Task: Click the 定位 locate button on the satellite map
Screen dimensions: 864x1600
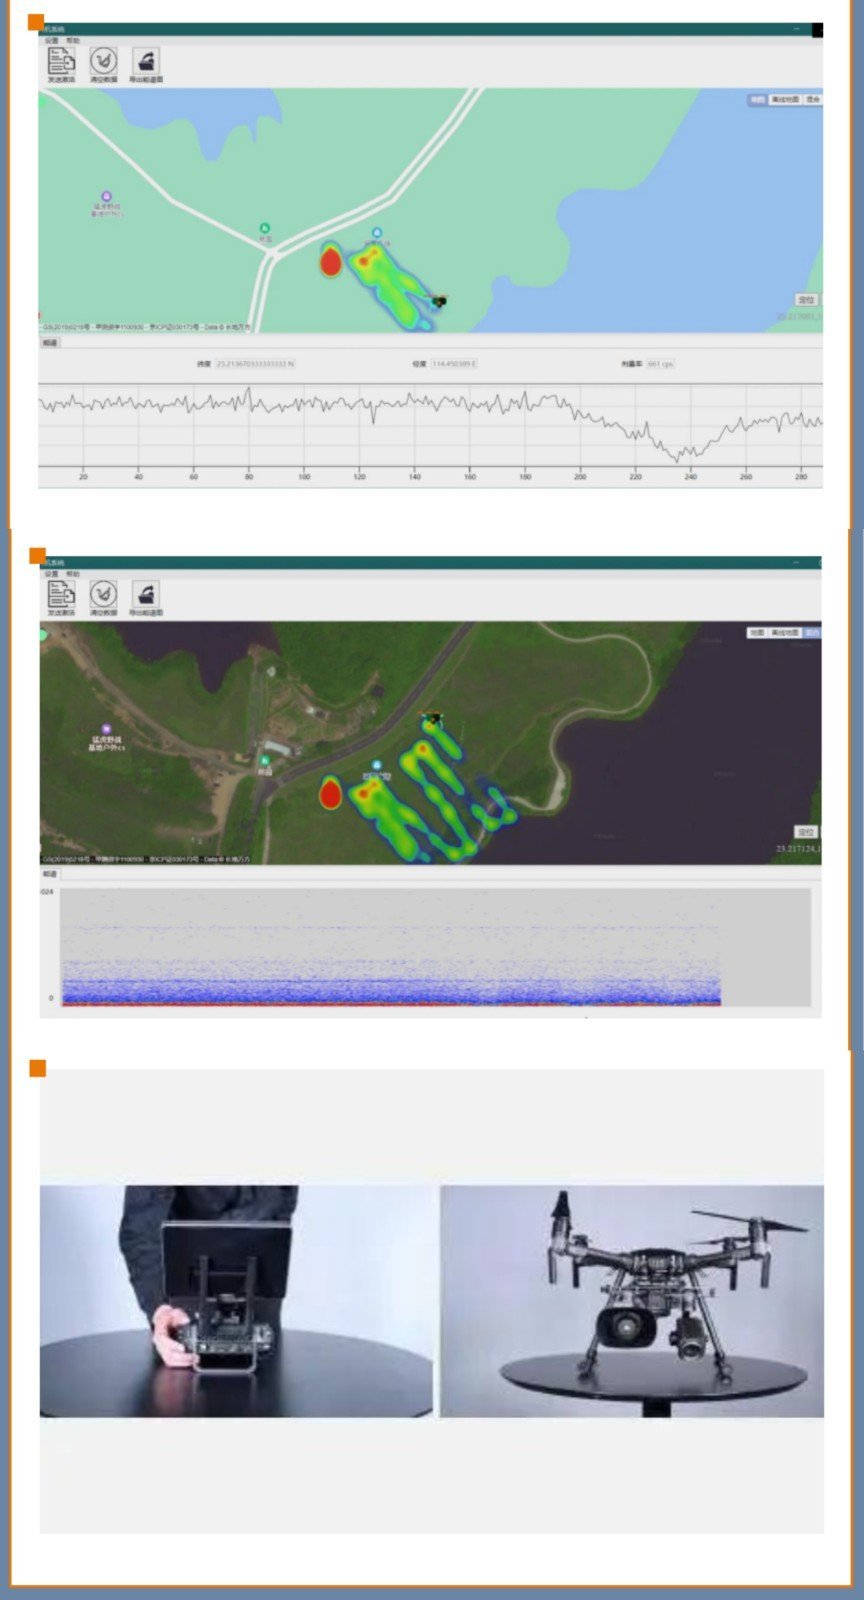Action: [x=806, y=832]
